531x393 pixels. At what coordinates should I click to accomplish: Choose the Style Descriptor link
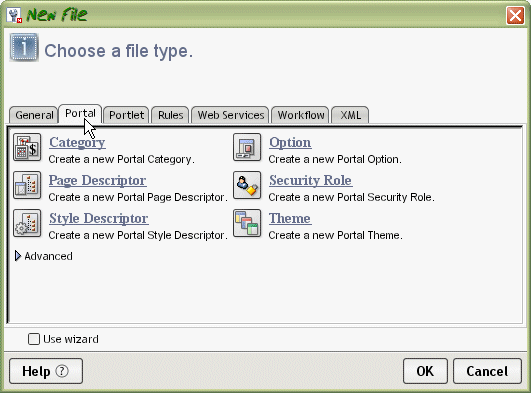click(x=99, y=219)
